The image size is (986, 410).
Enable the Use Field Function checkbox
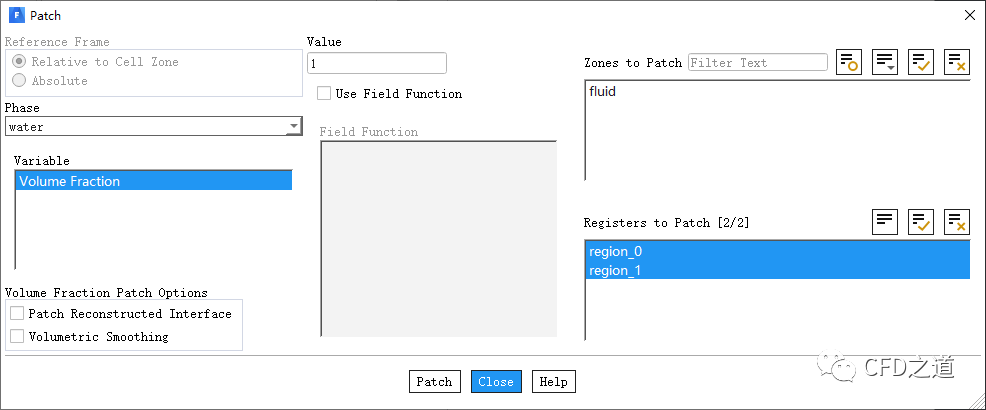324,93
